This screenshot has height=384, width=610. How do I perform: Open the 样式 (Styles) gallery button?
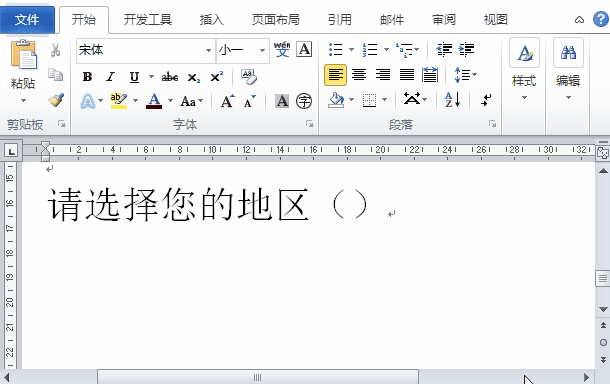point(524,70)
